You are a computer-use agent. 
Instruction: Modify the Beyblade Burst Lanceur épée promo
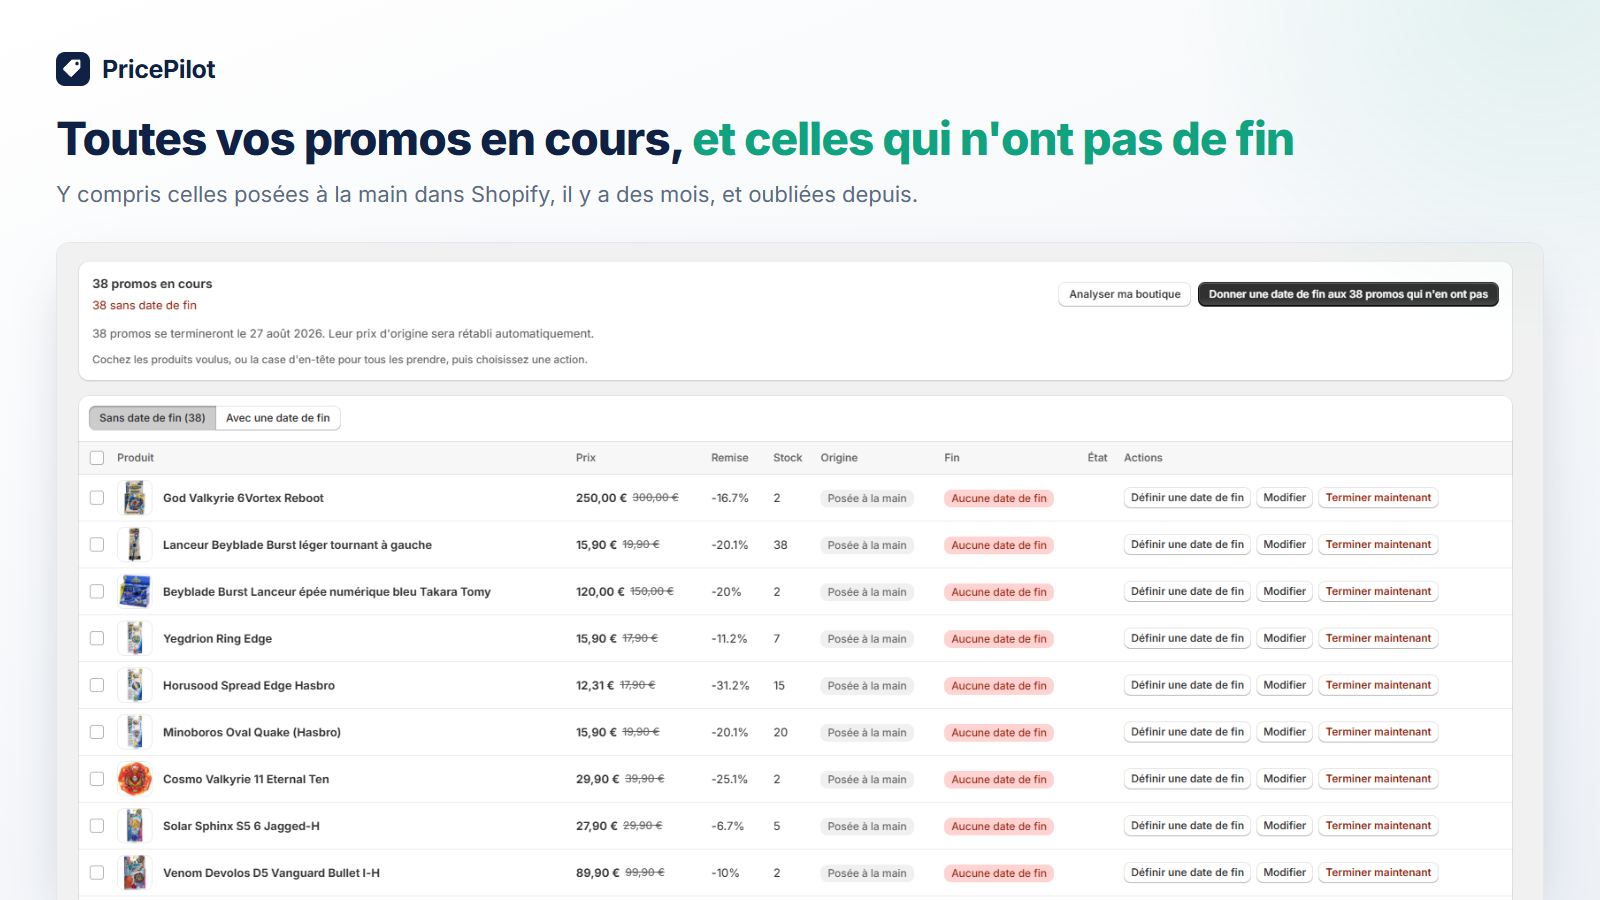1284,592
